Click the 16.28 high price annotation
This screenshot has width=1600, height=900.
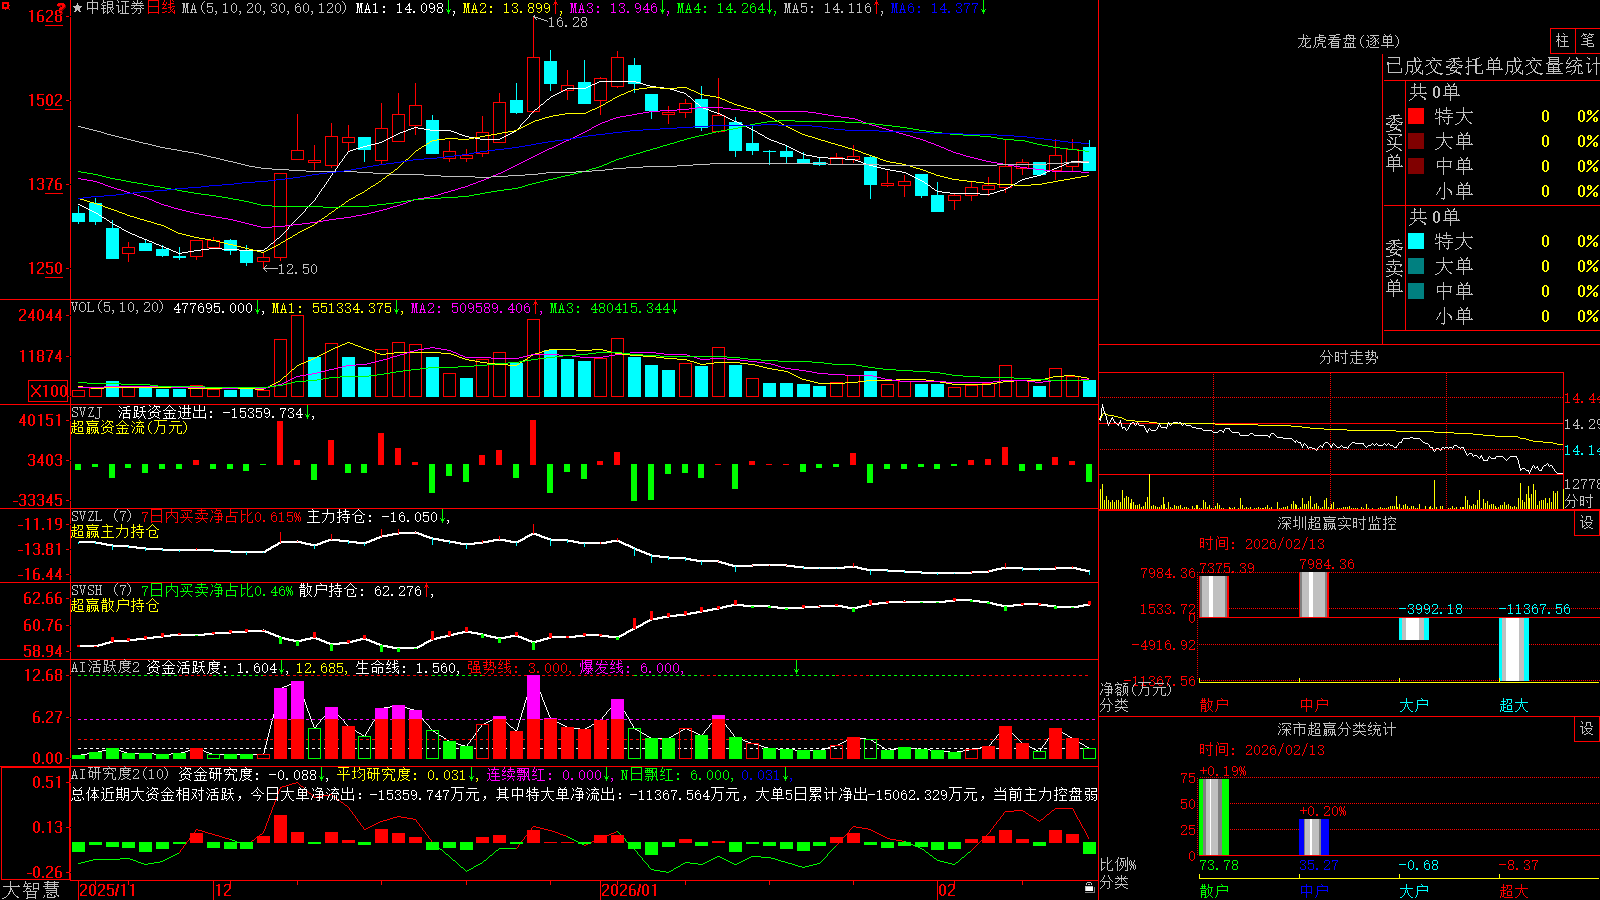pyautogui.click(x=568, y=22)
